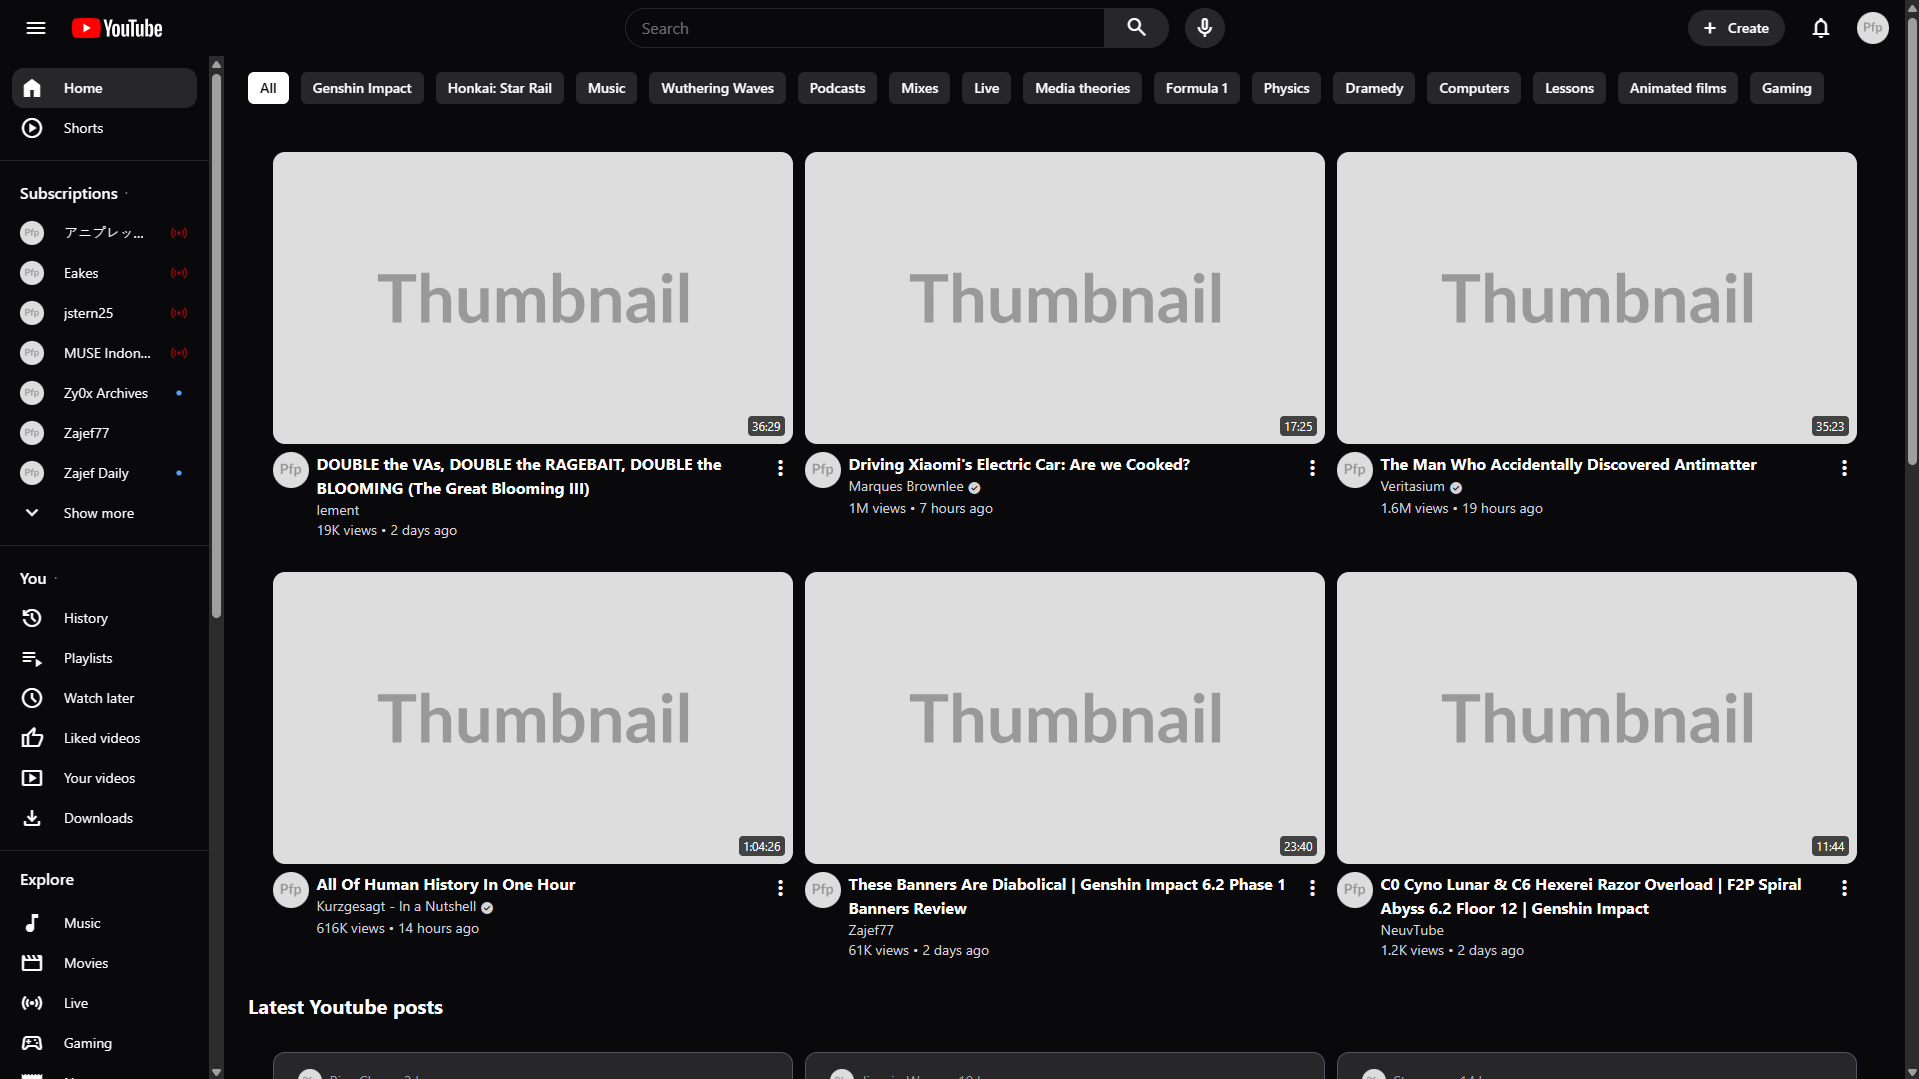Open Zy0x Archives subscription

click(104, 393)
